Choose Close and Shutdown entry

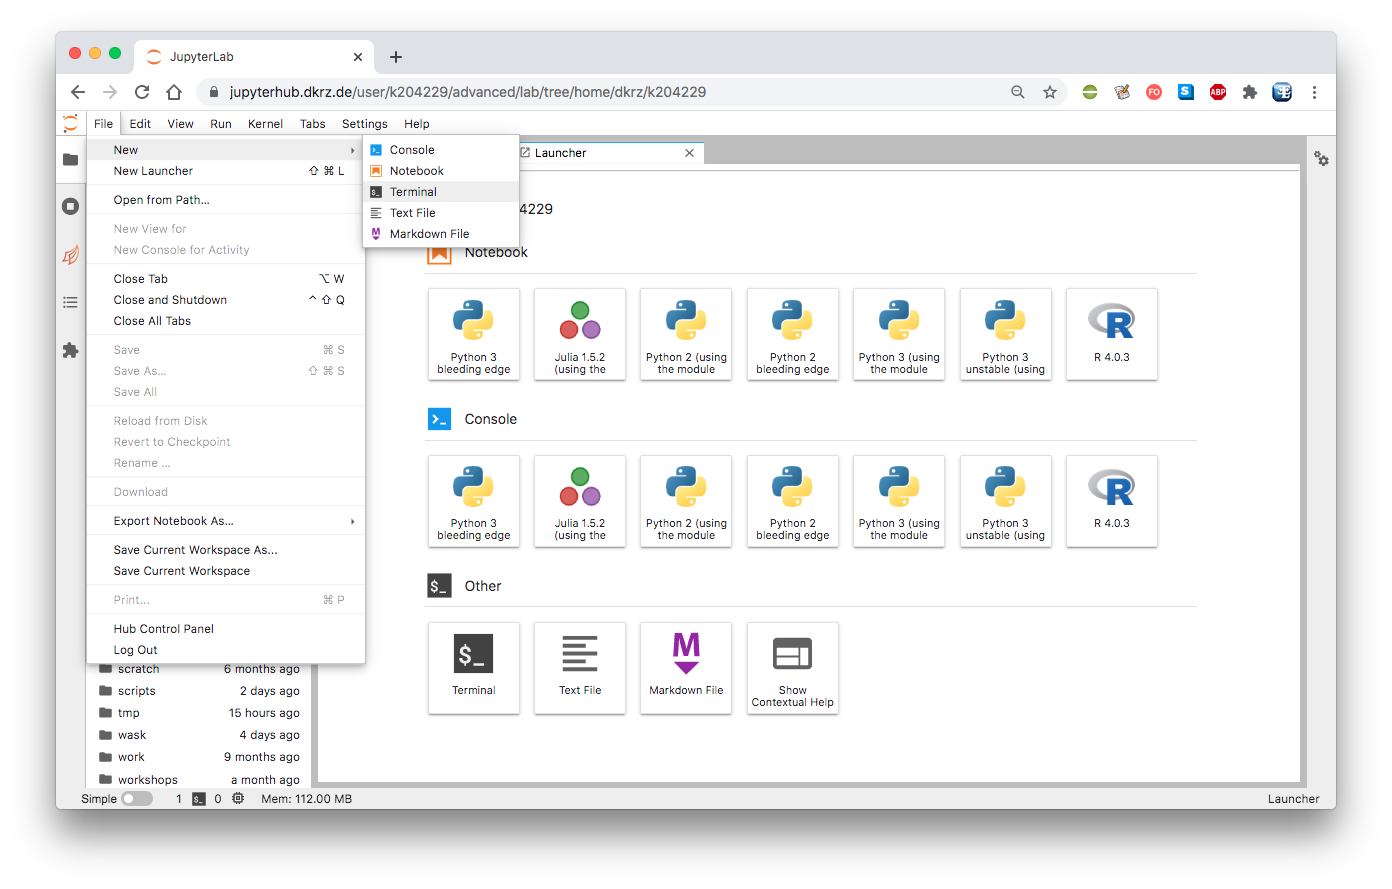tap(226, 300)
